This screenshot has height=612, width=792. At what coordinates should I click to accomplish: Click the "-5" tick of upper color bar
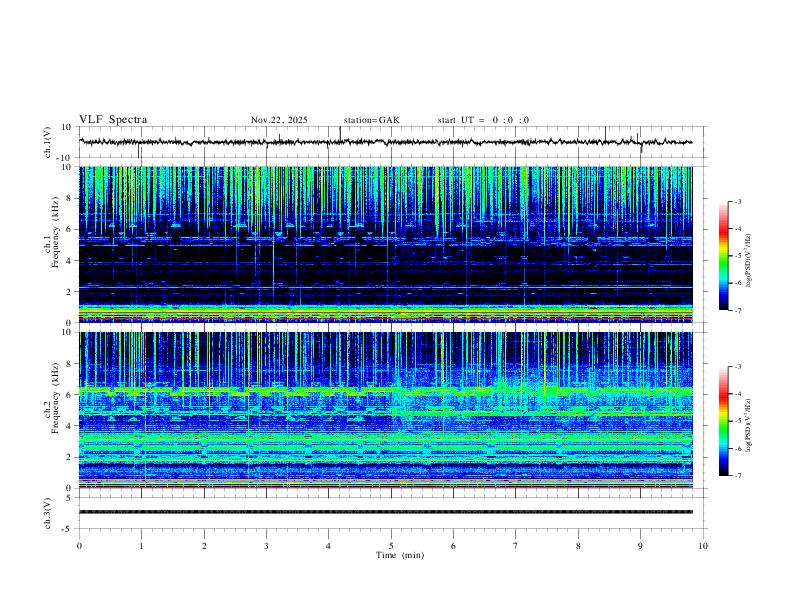pos(738,256)
